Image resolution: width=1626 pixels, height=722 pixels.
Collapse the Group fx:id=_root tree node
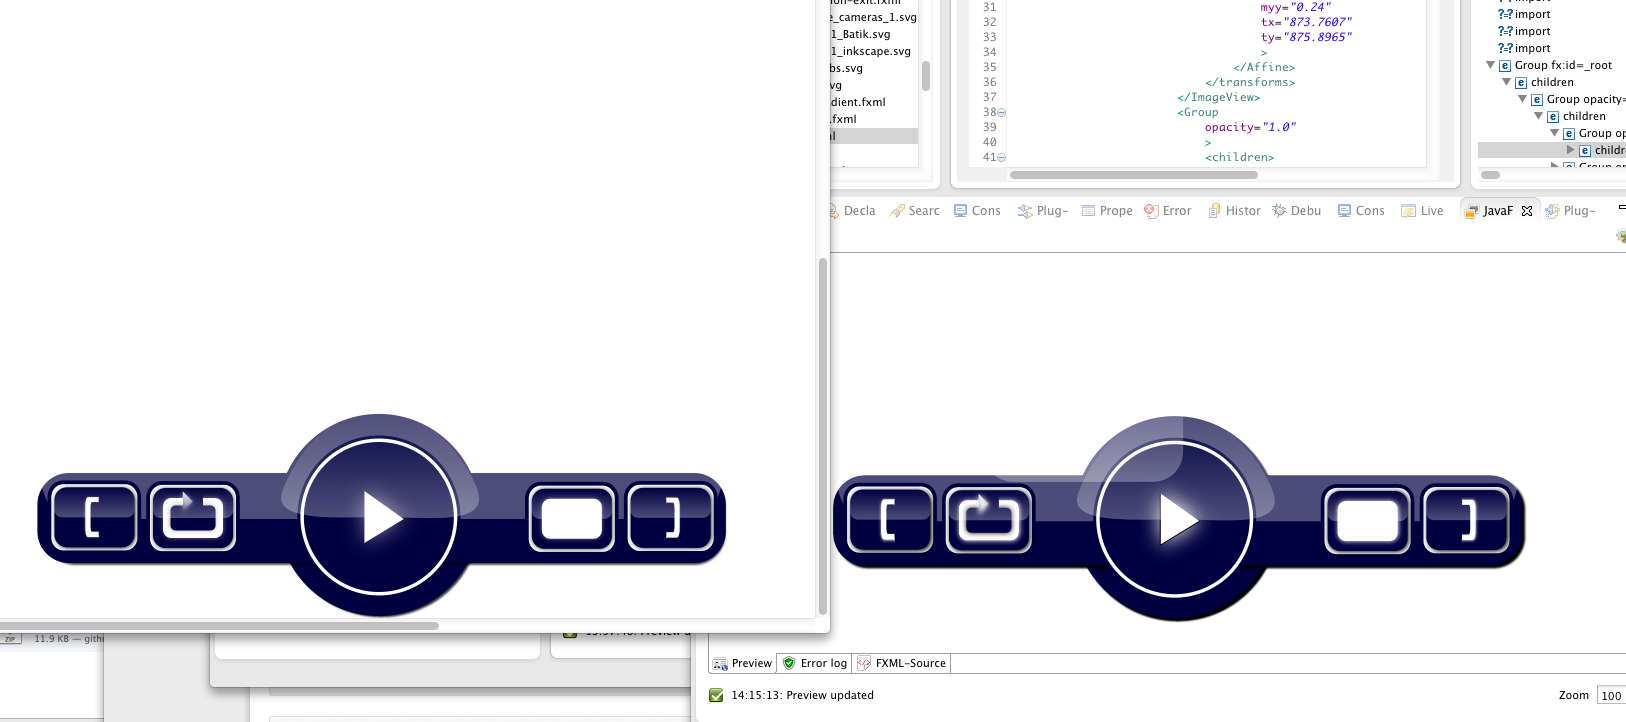coord(1490,65)
